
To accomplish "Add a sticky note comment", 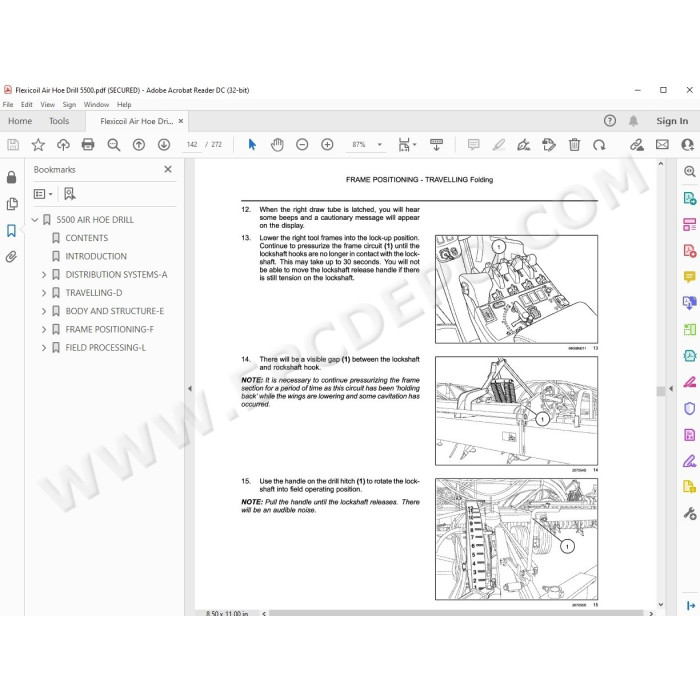I will [474, 145].
